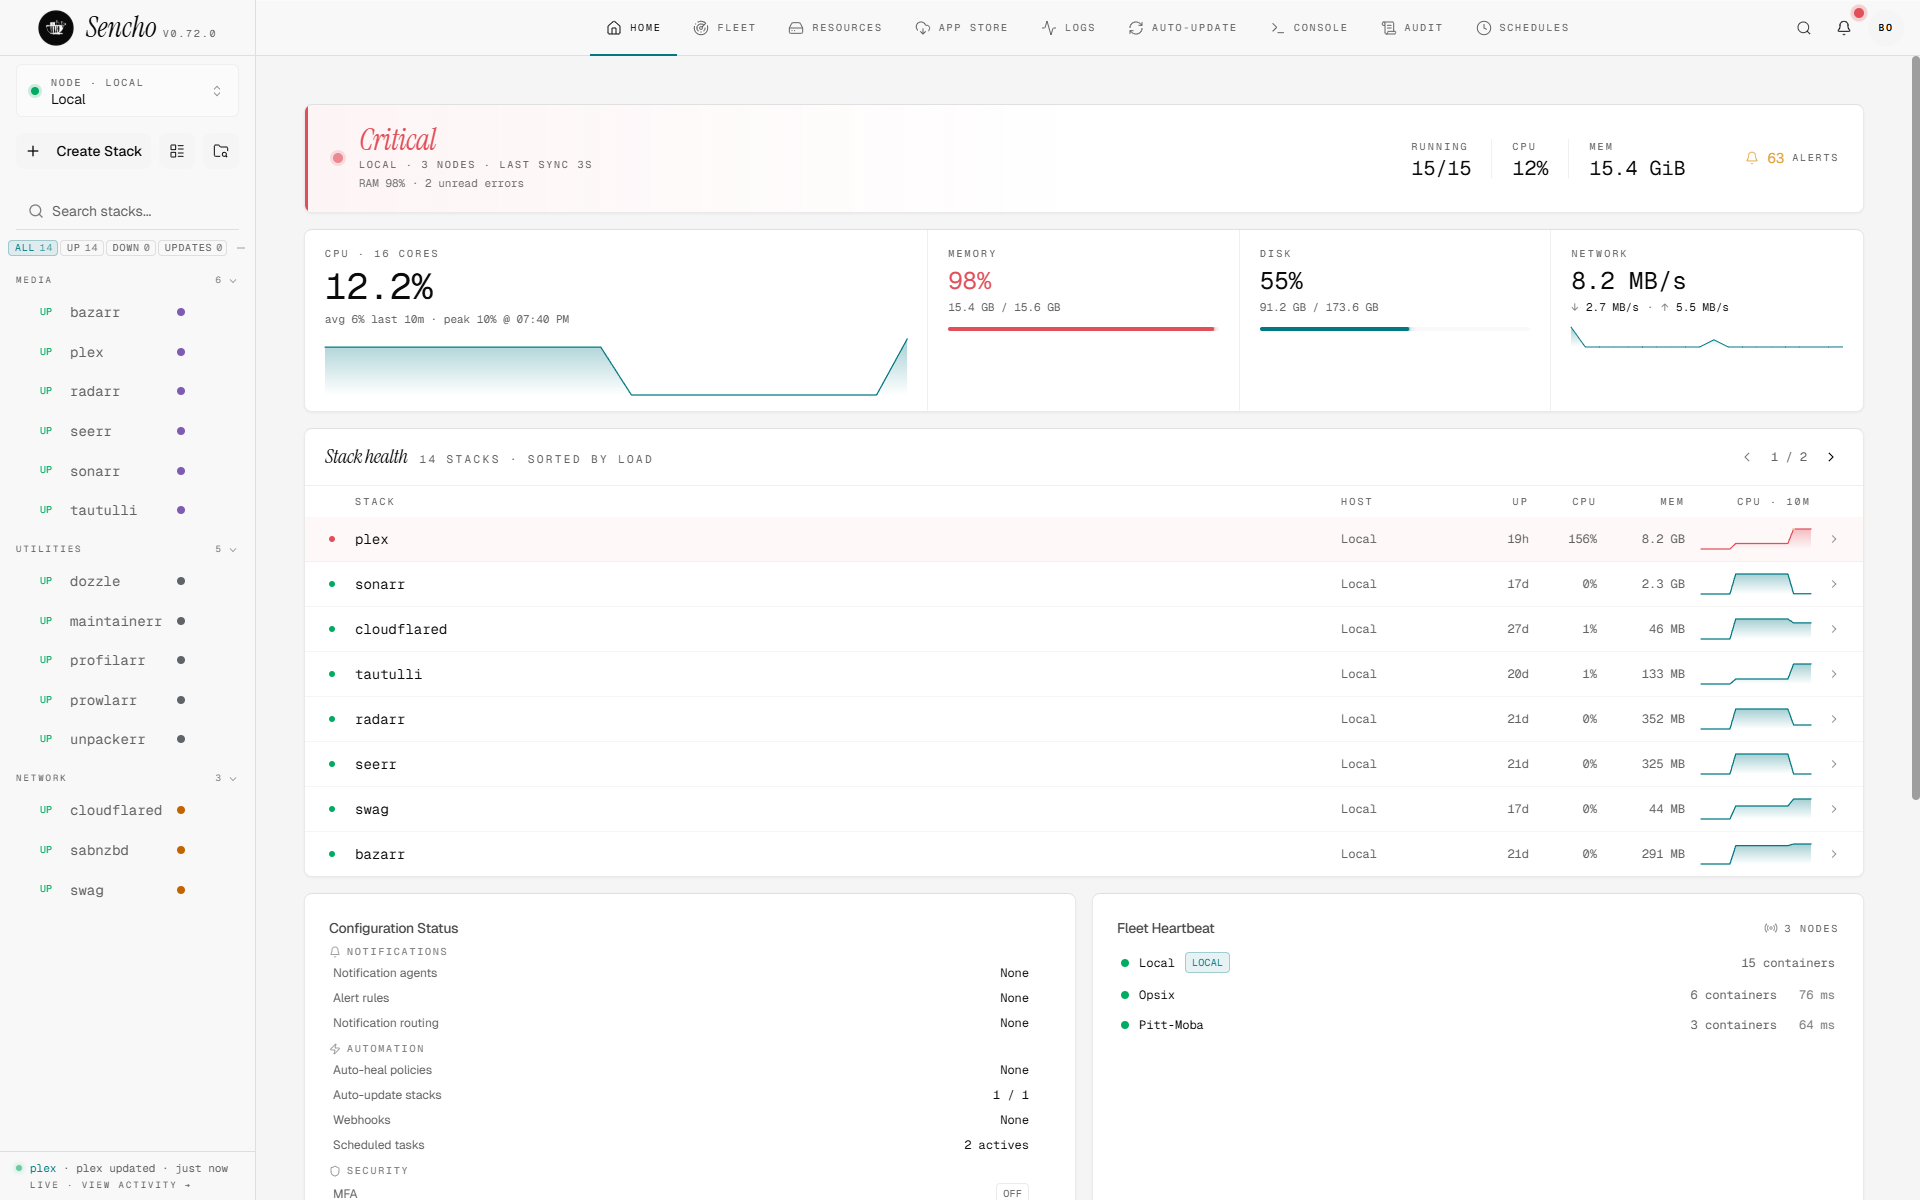The height and width of the screenshot is (1200, 1920).
Task: Open the search magnifier in top bar
Action: coord(1804,28)
